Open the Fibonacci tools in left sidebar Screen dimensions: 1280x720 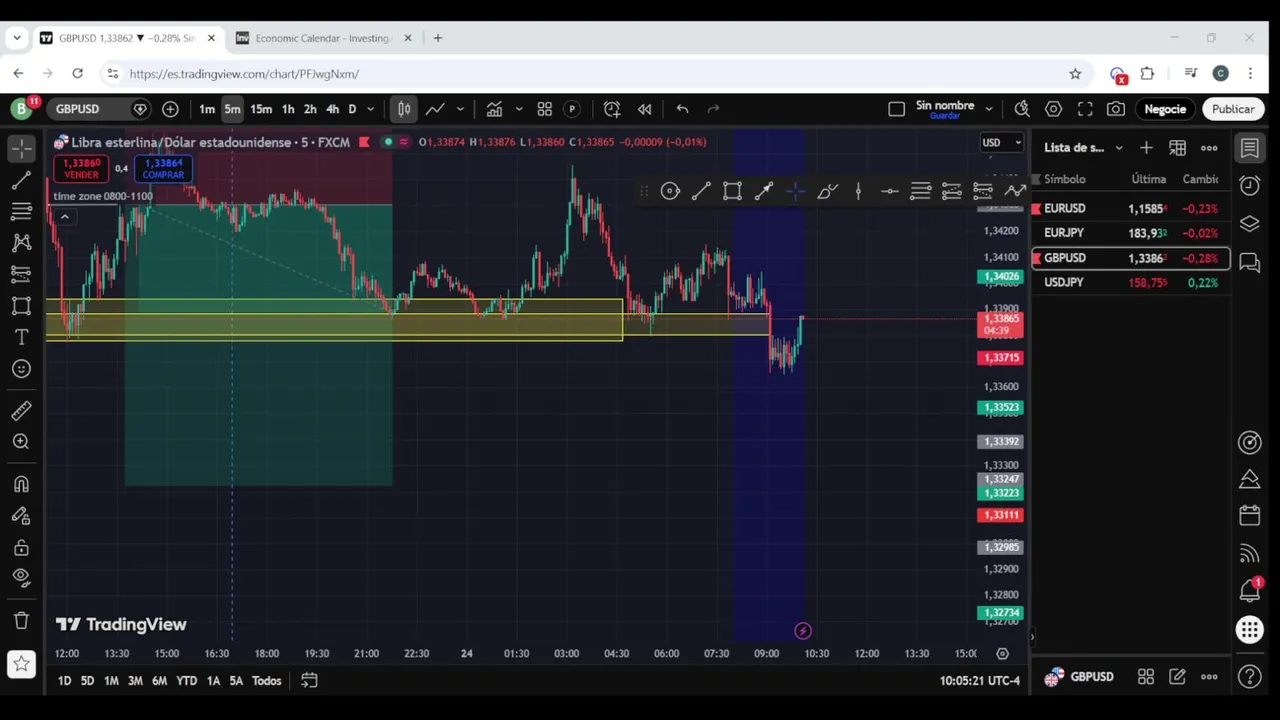pyautogui.click(x=21, y=211)
